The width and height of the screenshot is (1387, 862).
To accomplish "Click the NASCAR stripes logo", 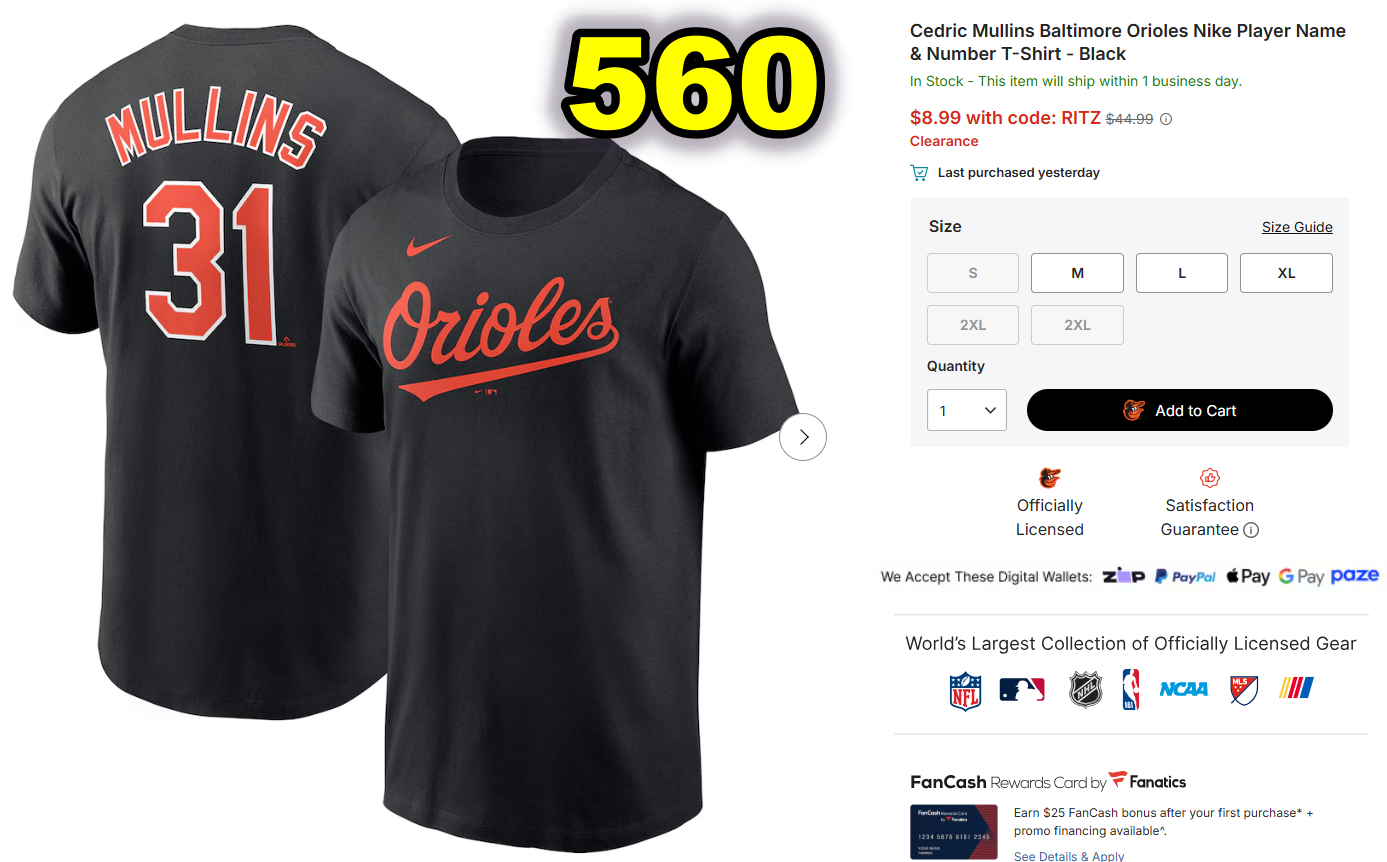I will 1296,688.
